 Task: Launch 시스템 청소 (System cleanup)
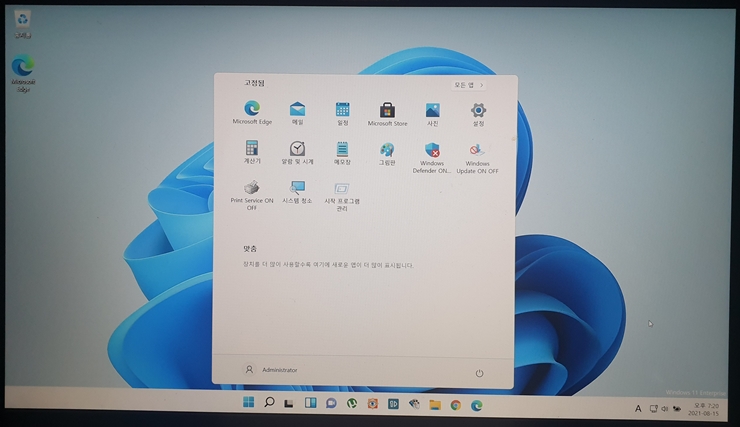point(297,192)
